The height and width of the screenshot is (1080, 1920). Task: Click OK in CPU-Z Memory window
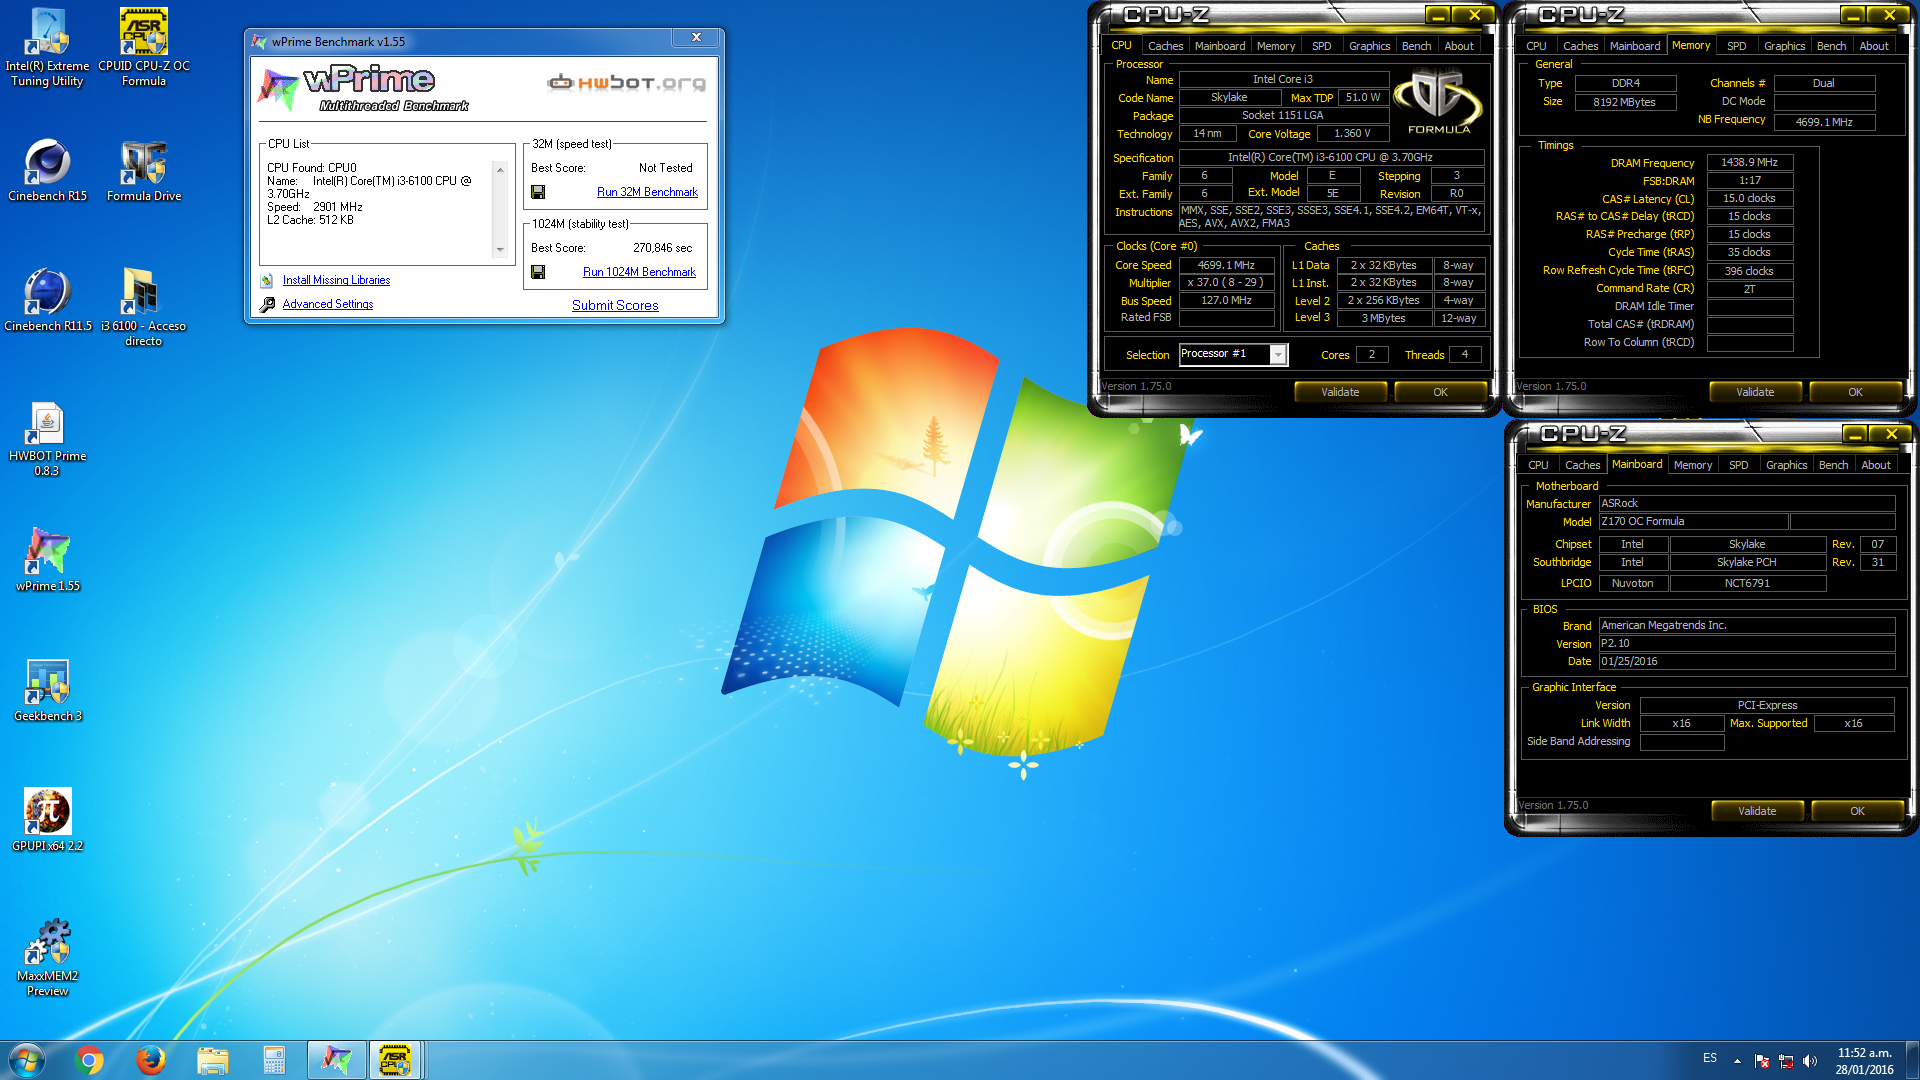[1855, 392]
